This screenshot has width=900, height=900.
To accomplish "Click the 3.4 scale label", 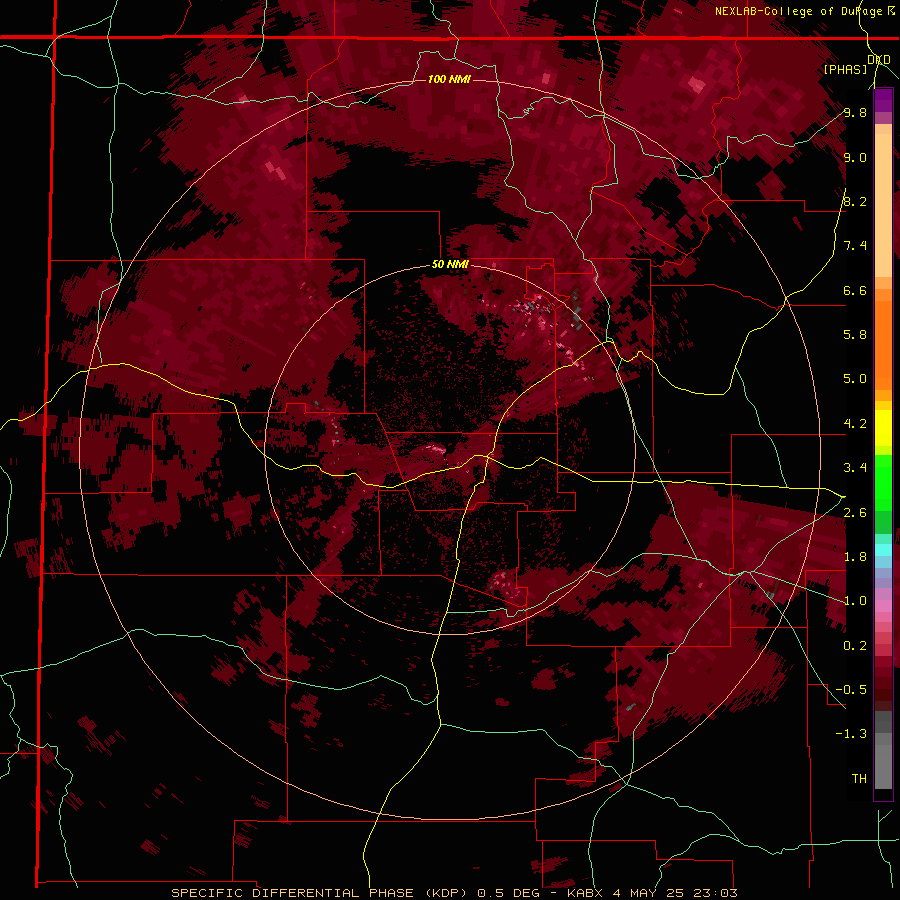I will coord(855,468).
